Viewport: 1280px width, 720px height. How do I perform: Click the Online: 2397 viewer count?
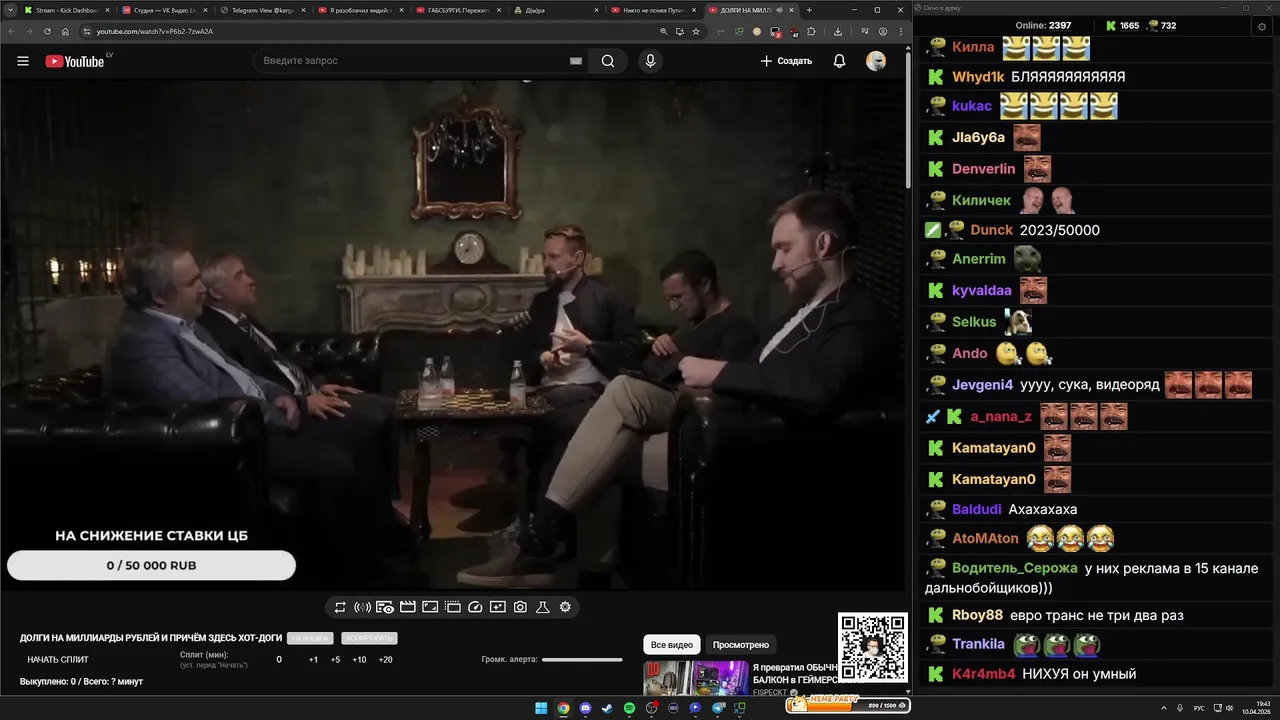coord(1043,26)
